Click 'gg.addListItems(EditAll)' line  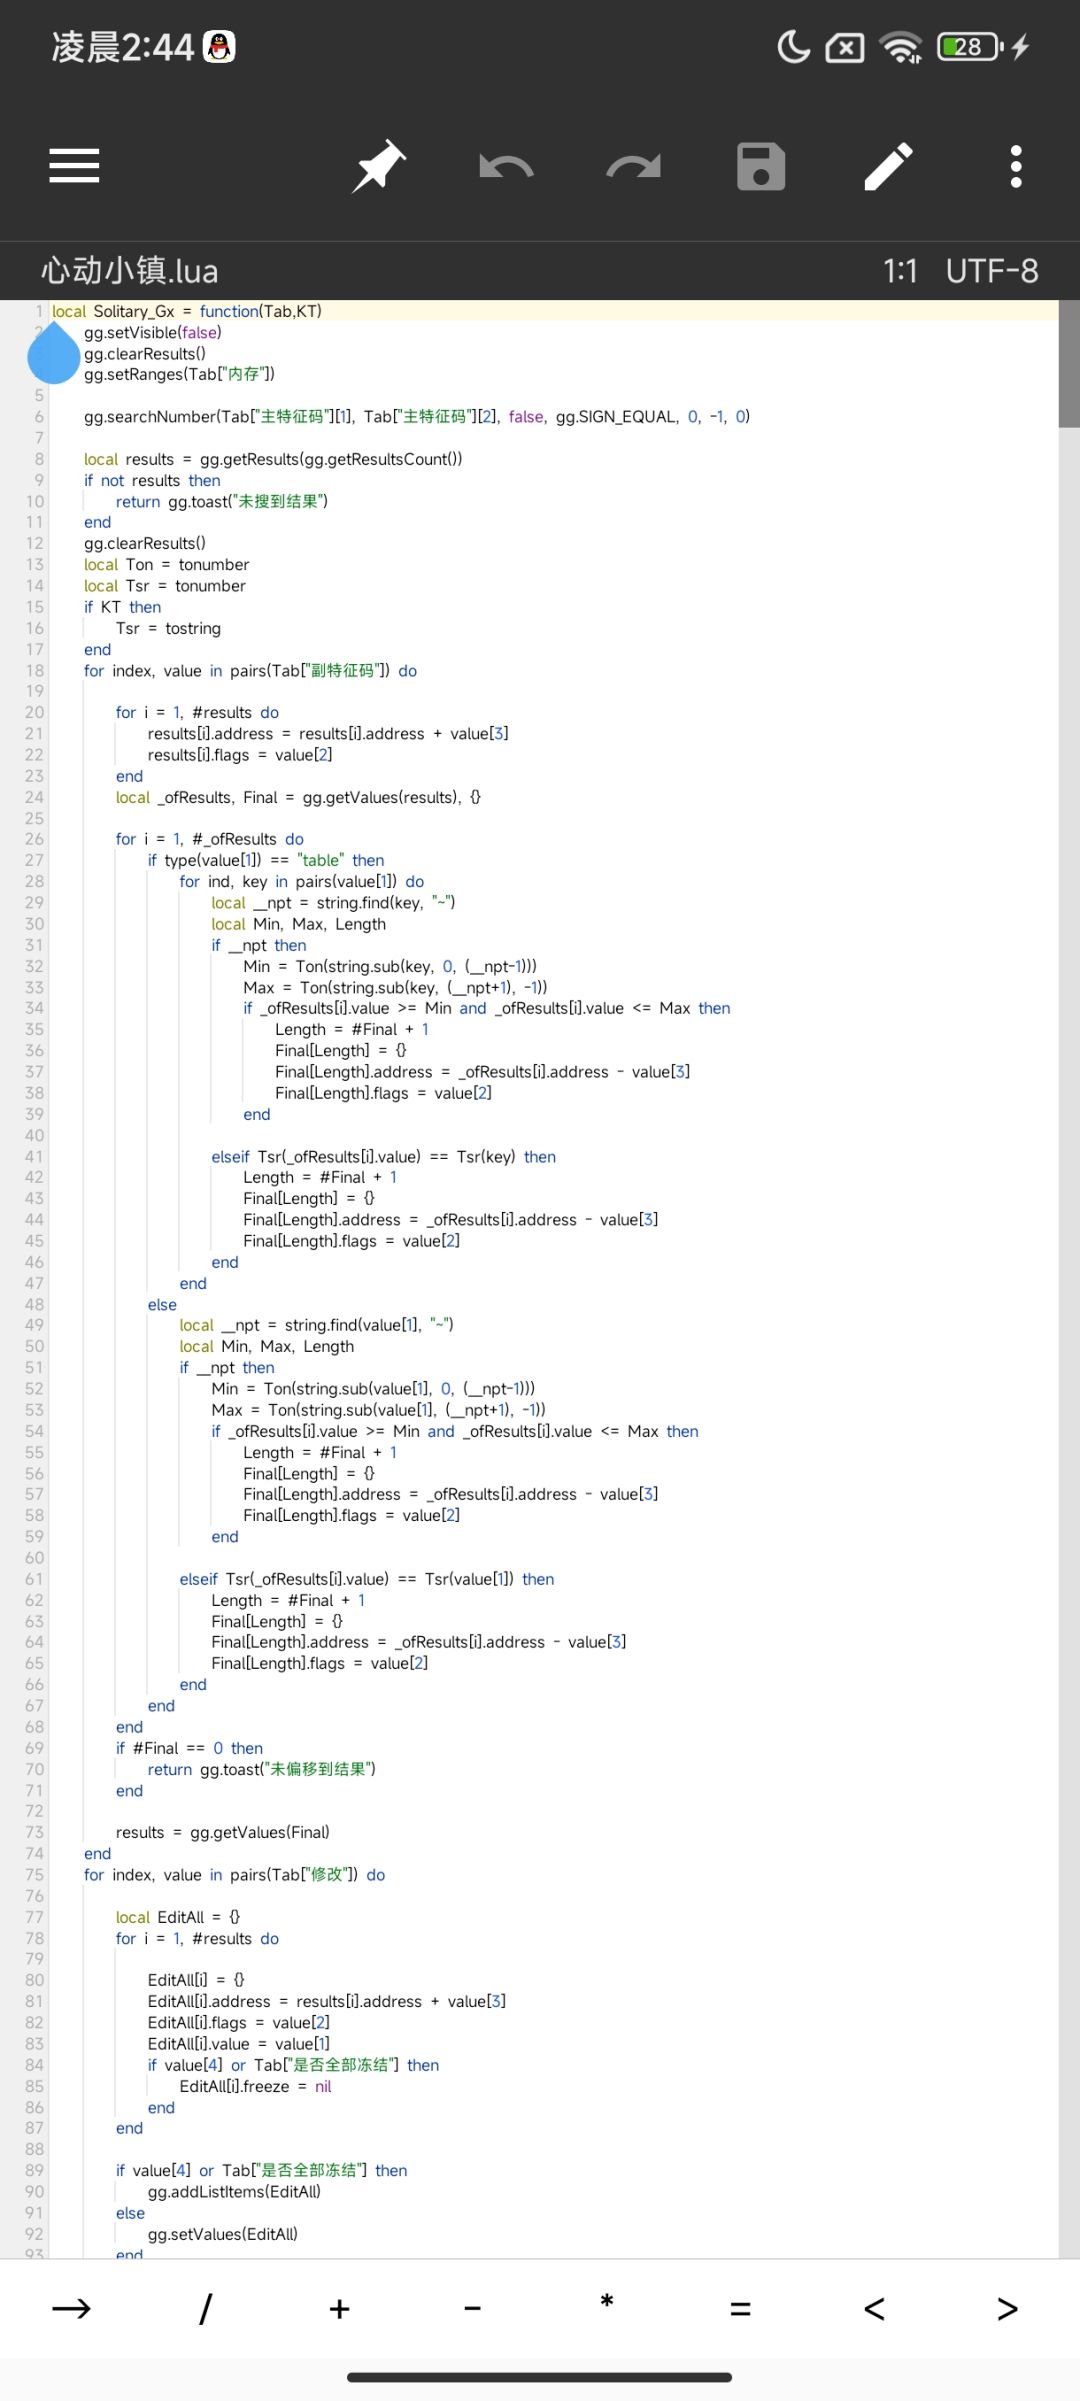coord(234,2191)
